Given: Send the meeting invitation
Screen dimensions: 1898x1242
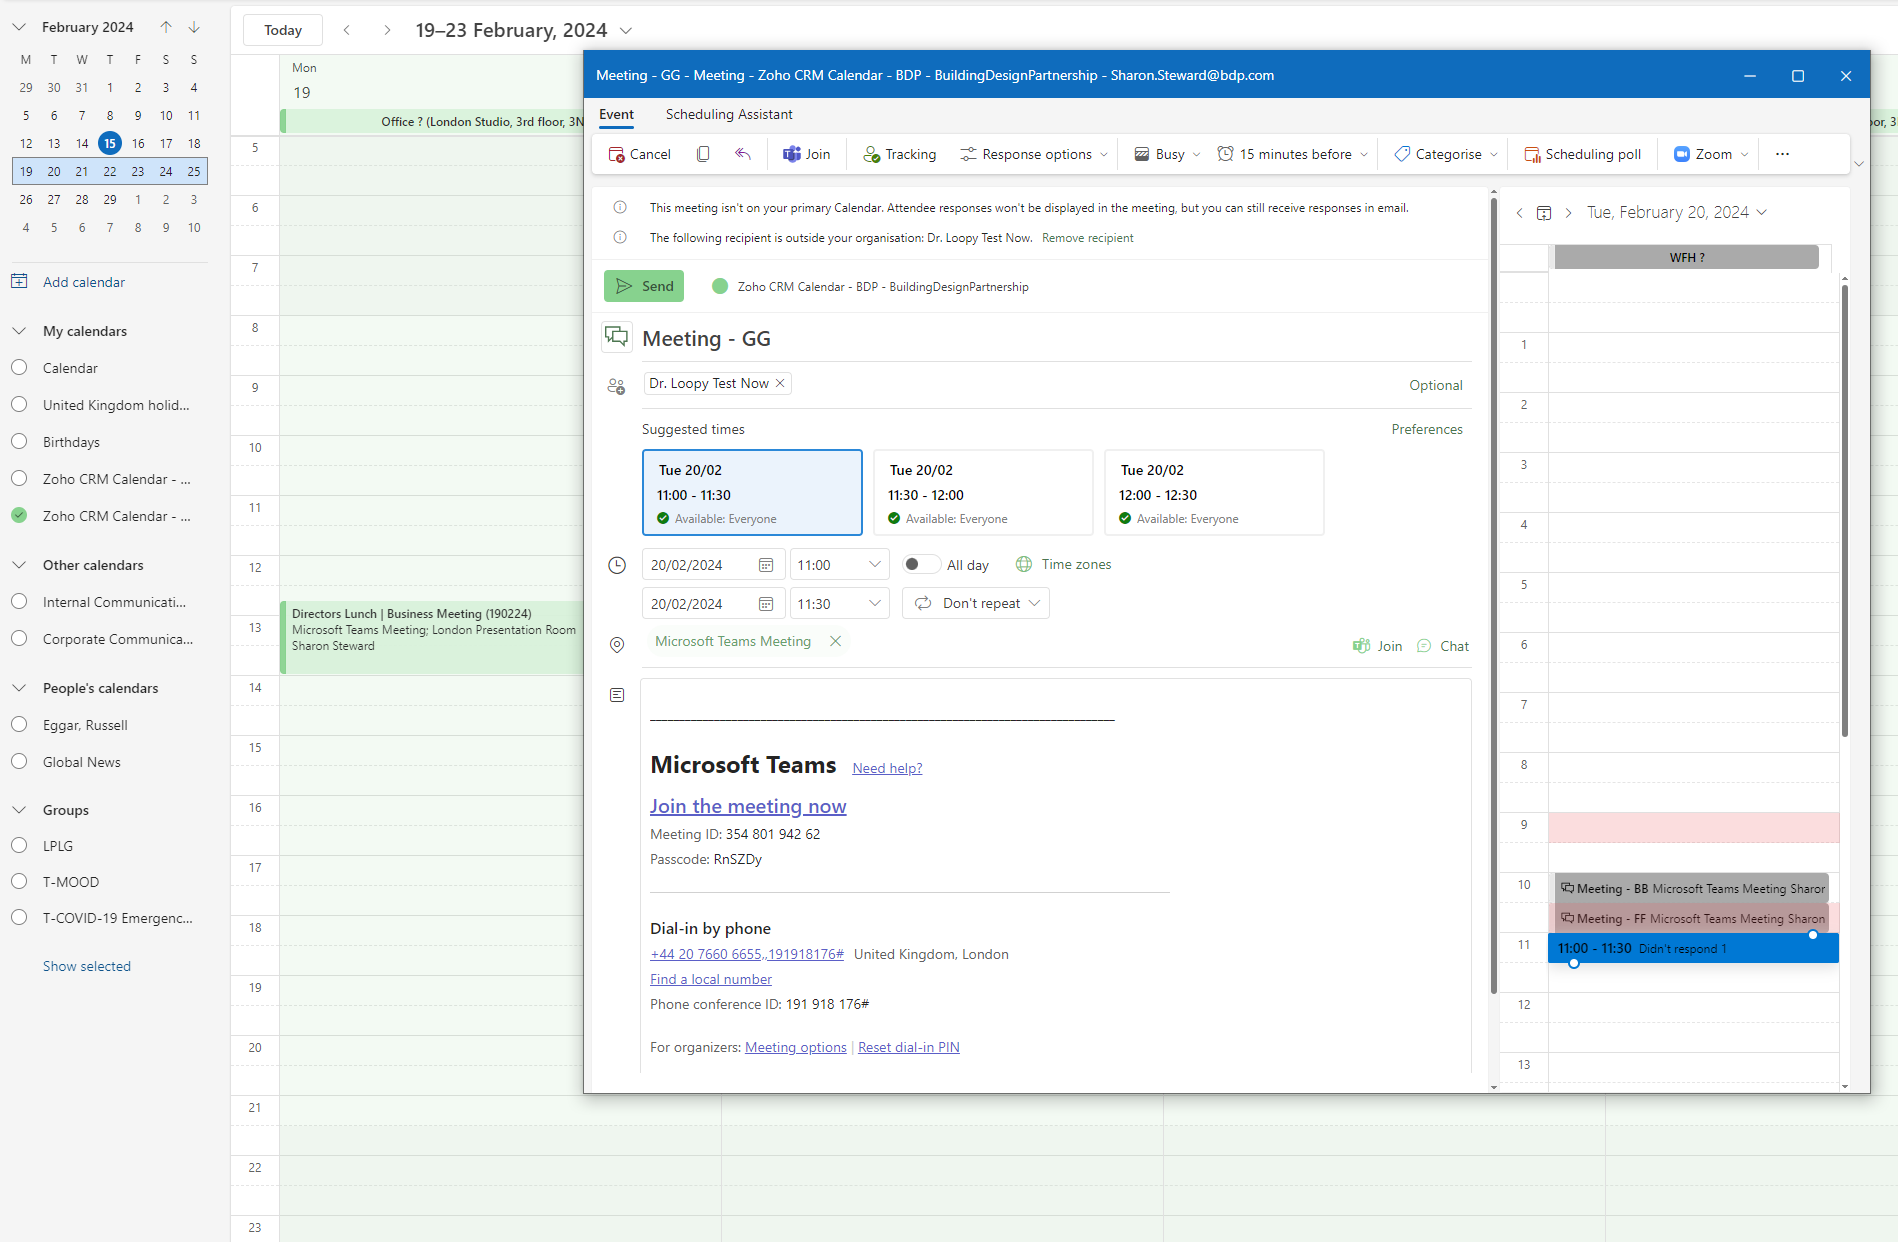Looking at the screenshot, I should click(x=644, y=286).
